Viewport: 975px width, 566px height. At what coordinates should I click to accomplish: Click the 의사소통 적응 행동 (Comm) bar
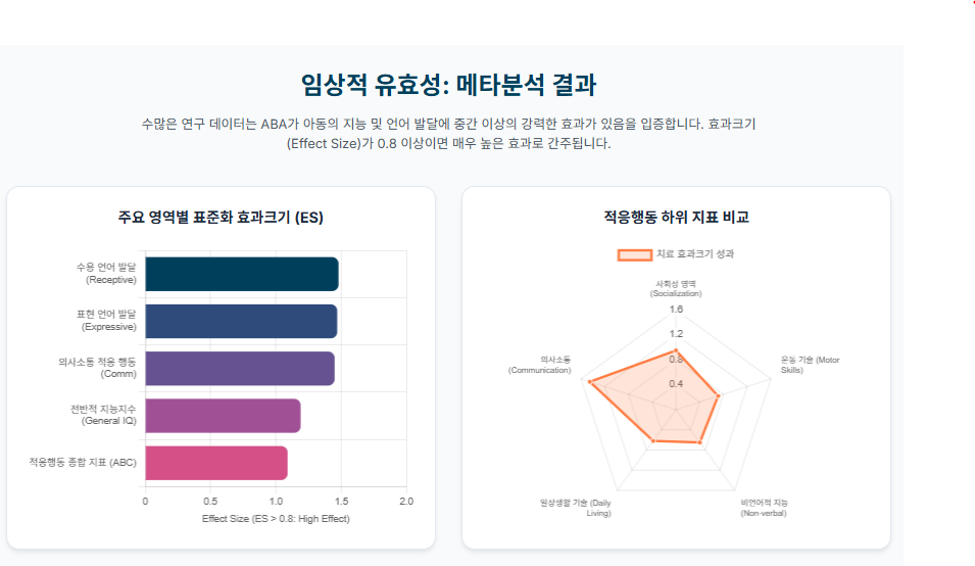(240, 368)
